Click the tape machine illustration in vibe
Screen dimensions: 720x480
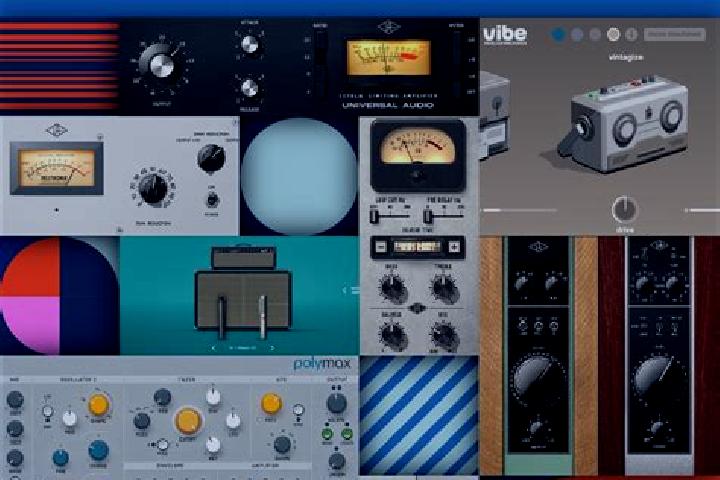pos(624,124)
